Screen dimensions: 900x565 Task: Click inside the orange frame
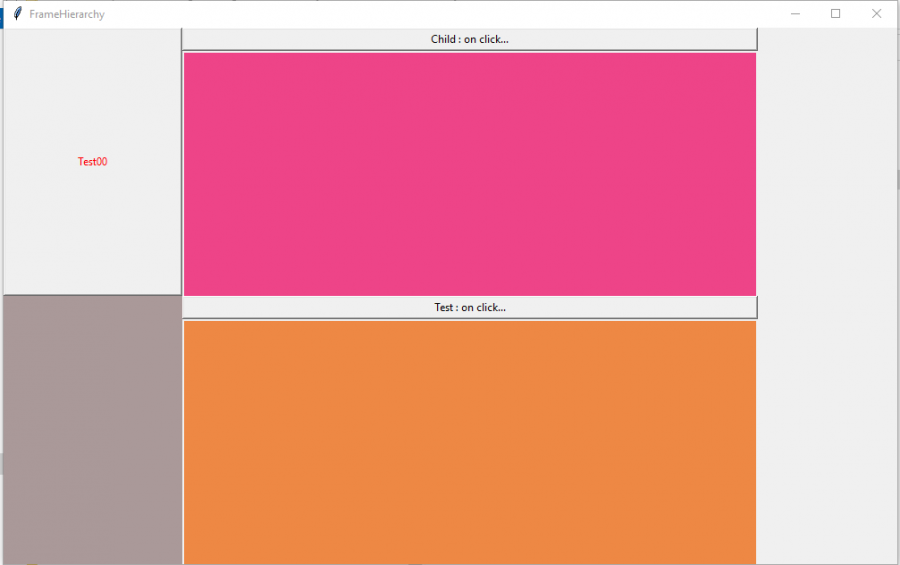pos(469,441)
